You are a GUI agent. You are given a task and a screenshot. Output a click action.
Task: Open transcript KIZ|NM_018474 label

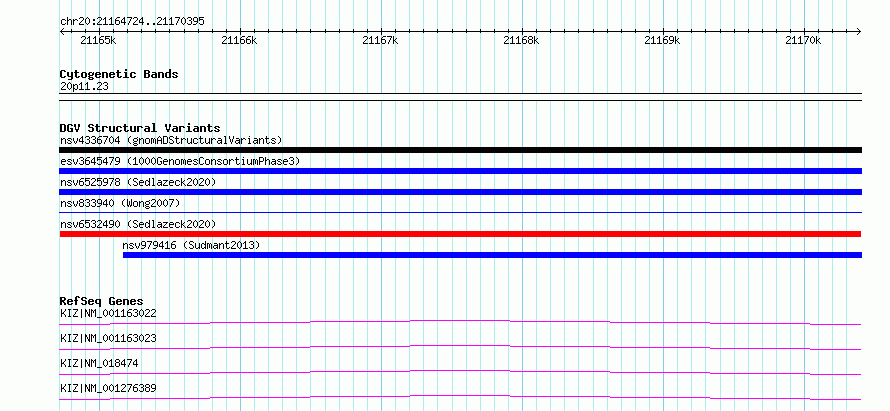[x=99, y=363]
